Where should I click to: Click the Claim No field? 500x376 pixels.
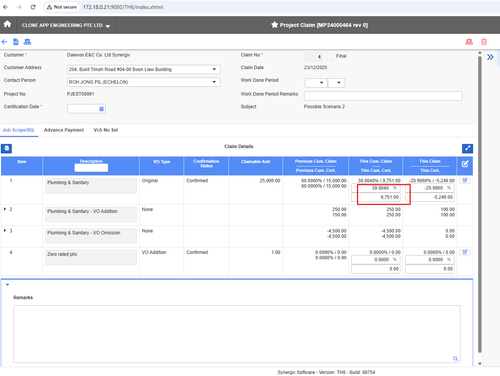(x=313, y=56)
